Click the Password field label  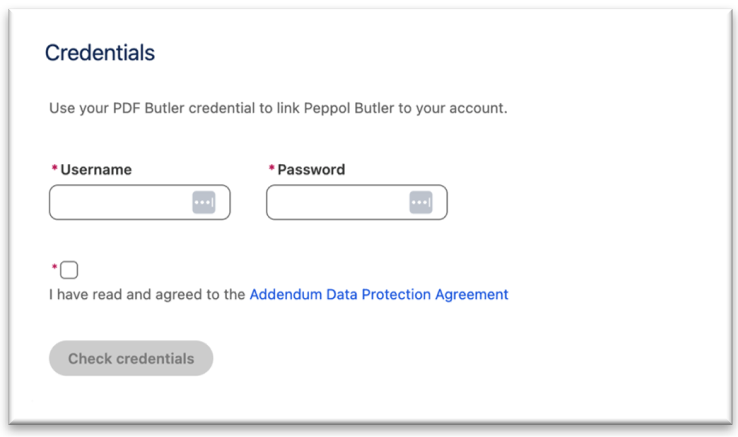[x=311, y=170]
